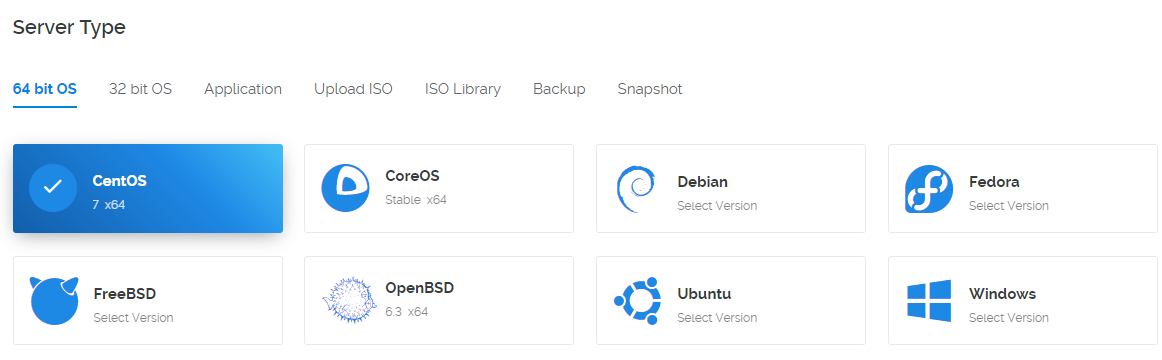Open the Application tab
1162x360 pixels.
pos(243,89)
